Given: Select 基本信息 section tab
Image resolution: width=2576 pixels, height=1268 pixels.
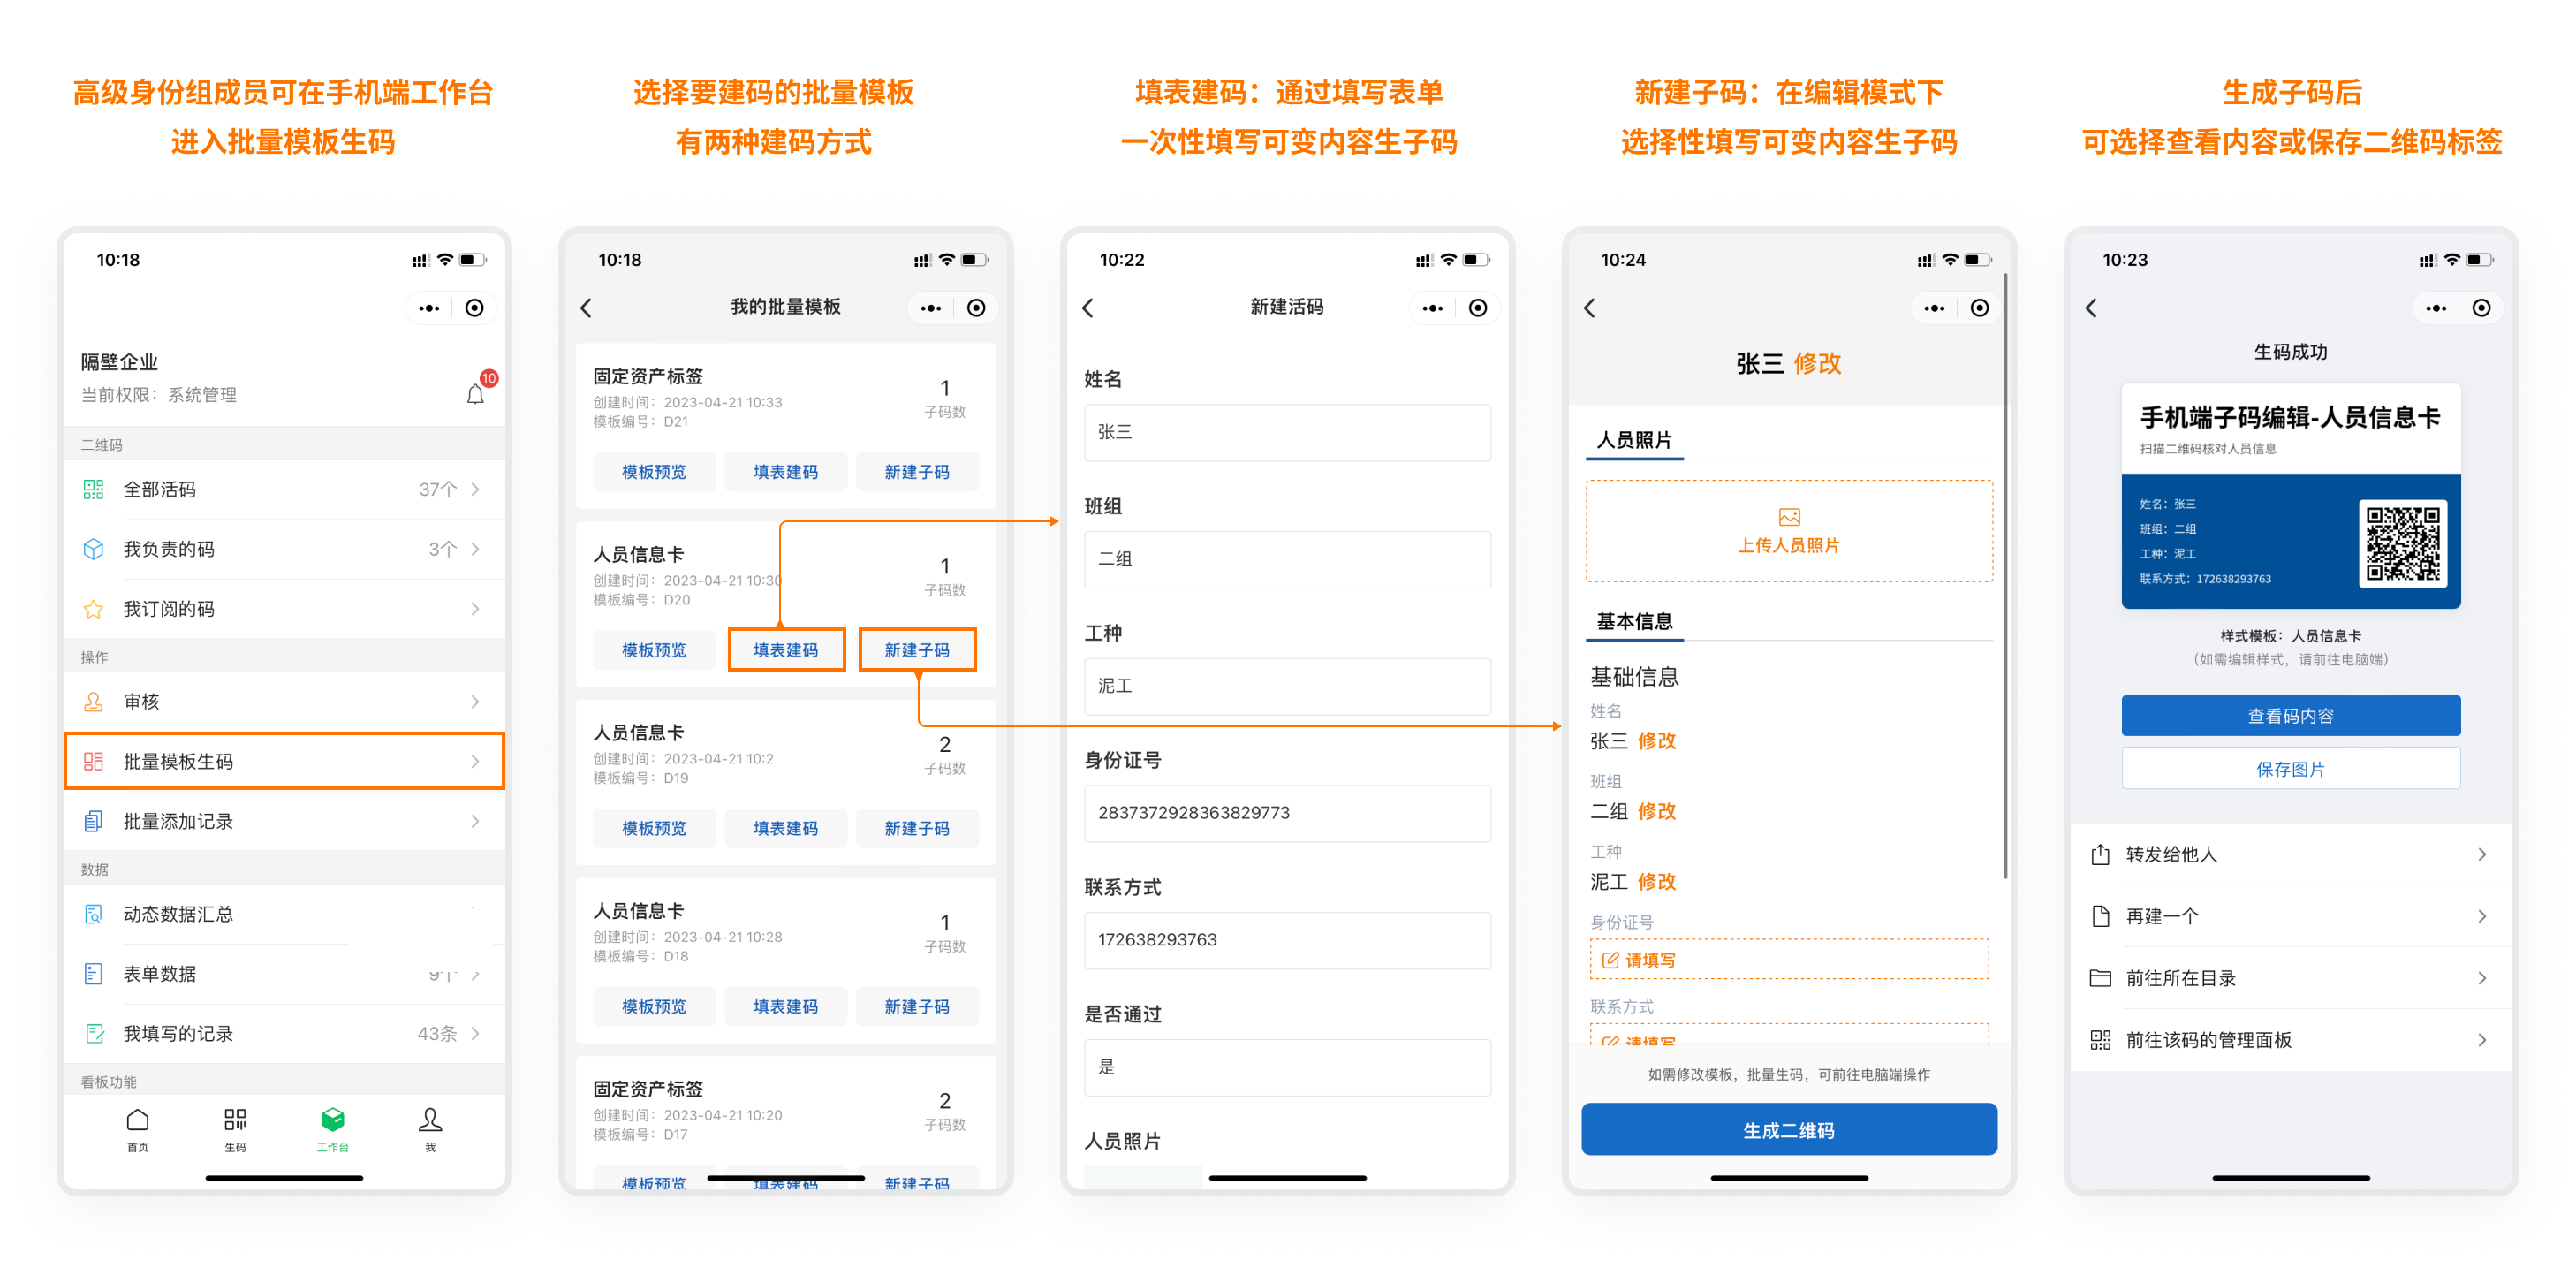Looking at the screenshot, I should [x=1634, y=622].
